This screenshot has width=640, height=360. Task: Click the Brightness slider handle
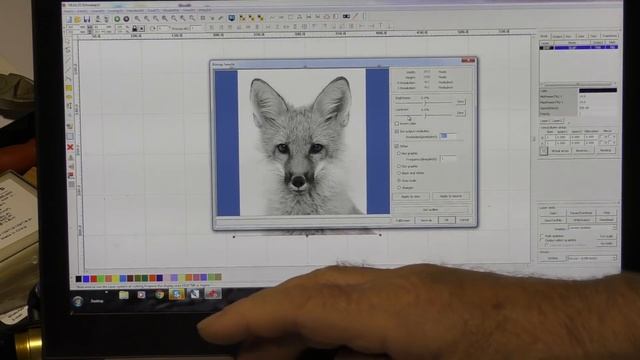[425, 103]
